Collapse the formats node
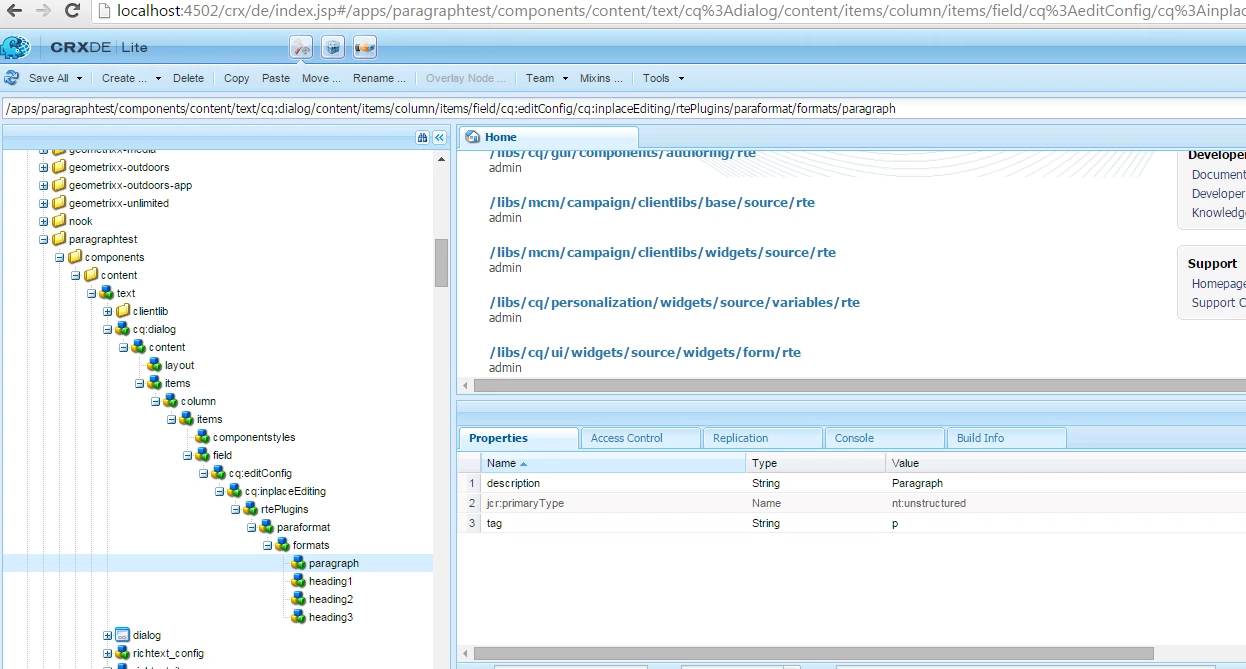1246x669 pixels. click(267, 545)
